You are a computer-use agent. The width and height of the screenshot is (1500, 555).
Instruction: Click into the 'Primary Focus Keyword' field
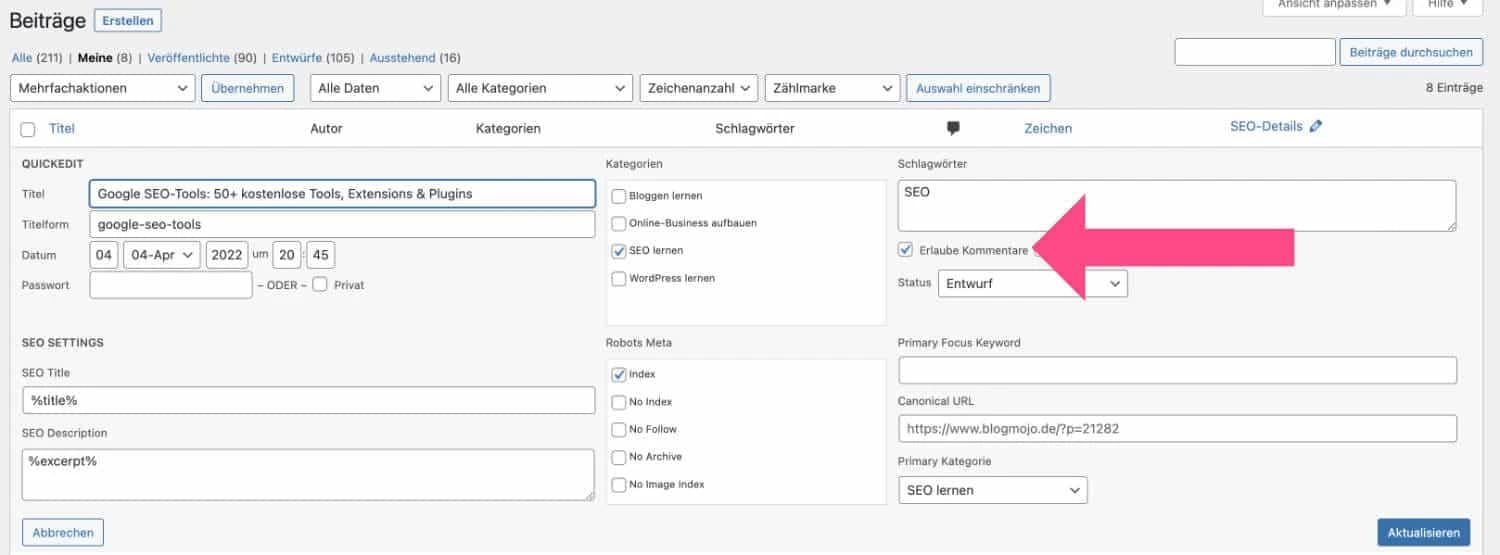[x=1177, y=371]
